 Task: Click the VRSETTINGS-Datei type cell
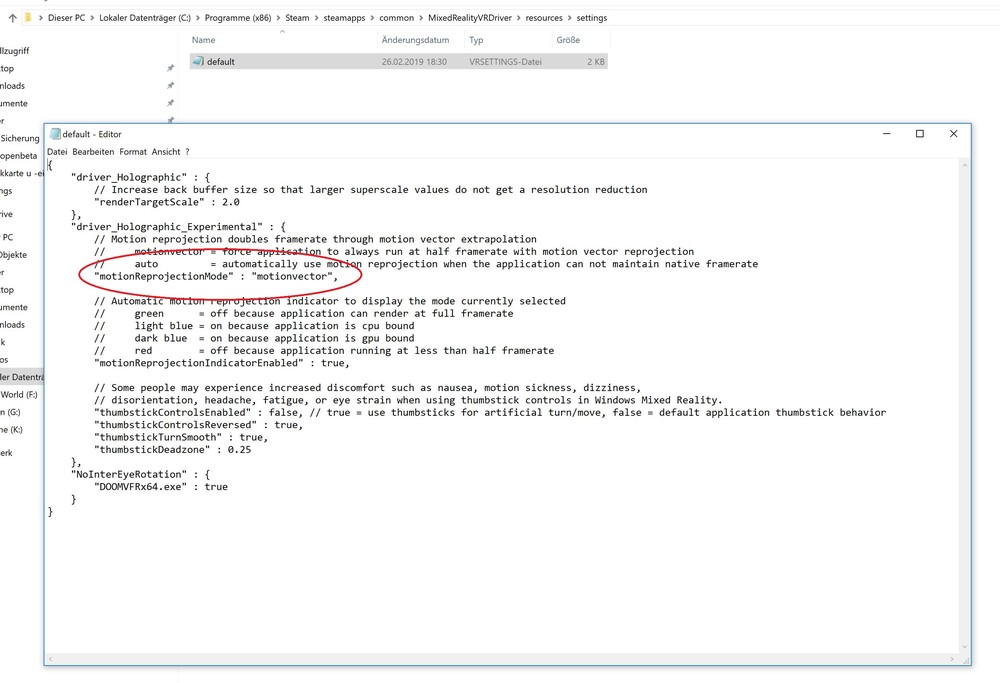505,62
